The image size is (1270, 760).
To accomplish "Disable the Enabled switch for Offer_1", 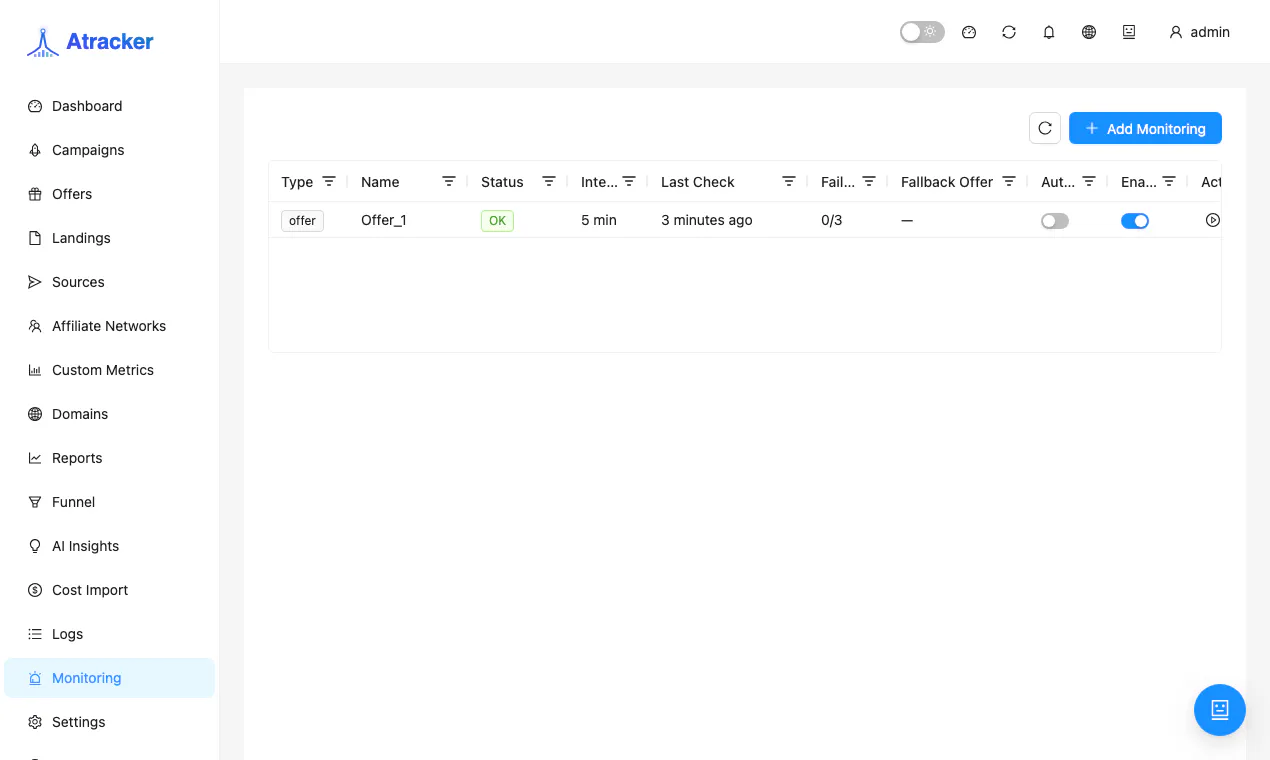I will point(1135,221).
